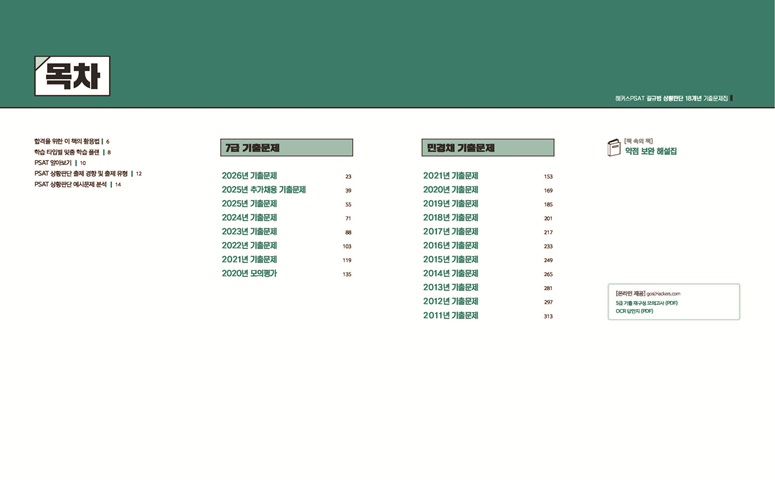775x480 pixels.
Task: Open the 2014년 기출문제 entry
Action: tap(450, 273)
